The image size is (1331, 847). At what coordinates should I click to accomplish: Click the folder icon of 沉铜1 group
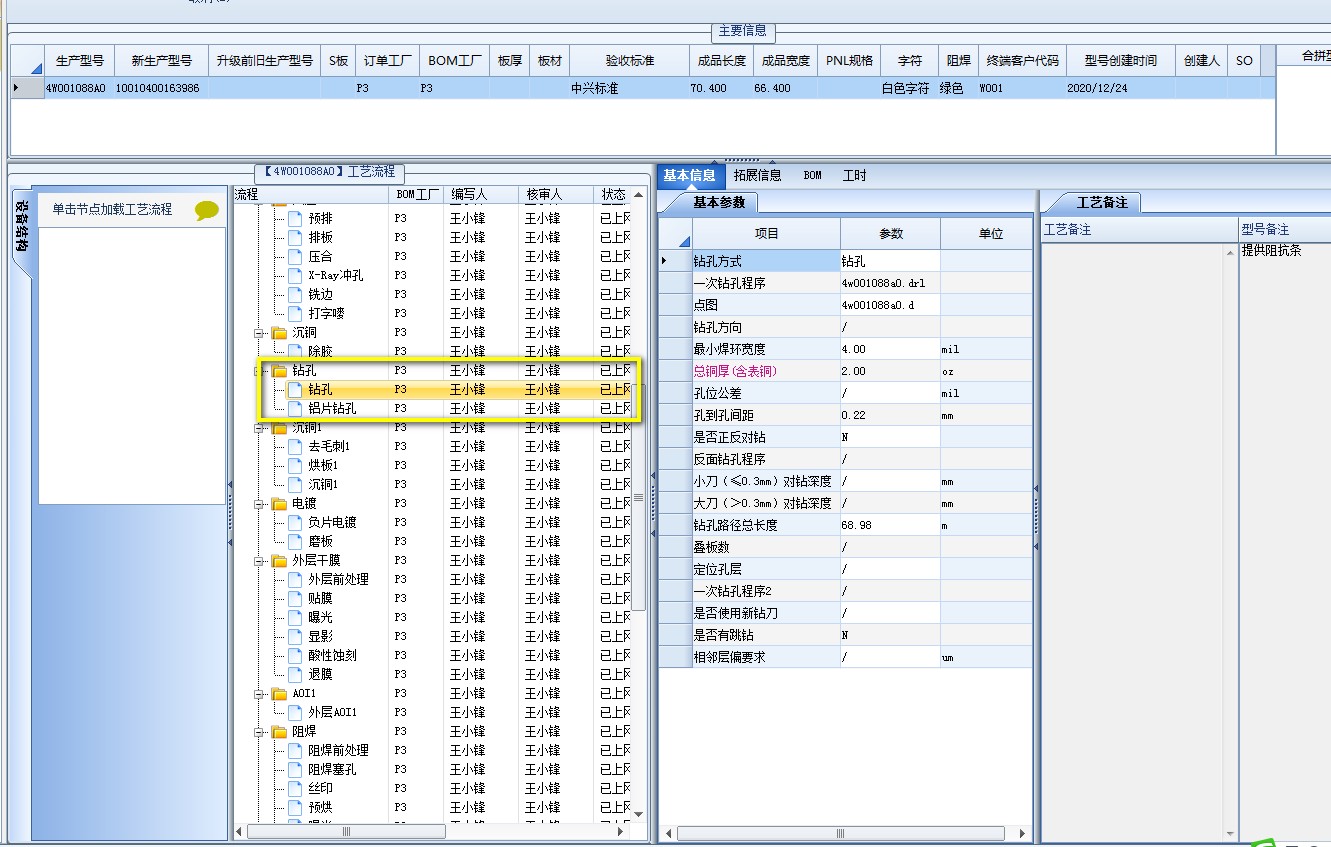[279, 428]
